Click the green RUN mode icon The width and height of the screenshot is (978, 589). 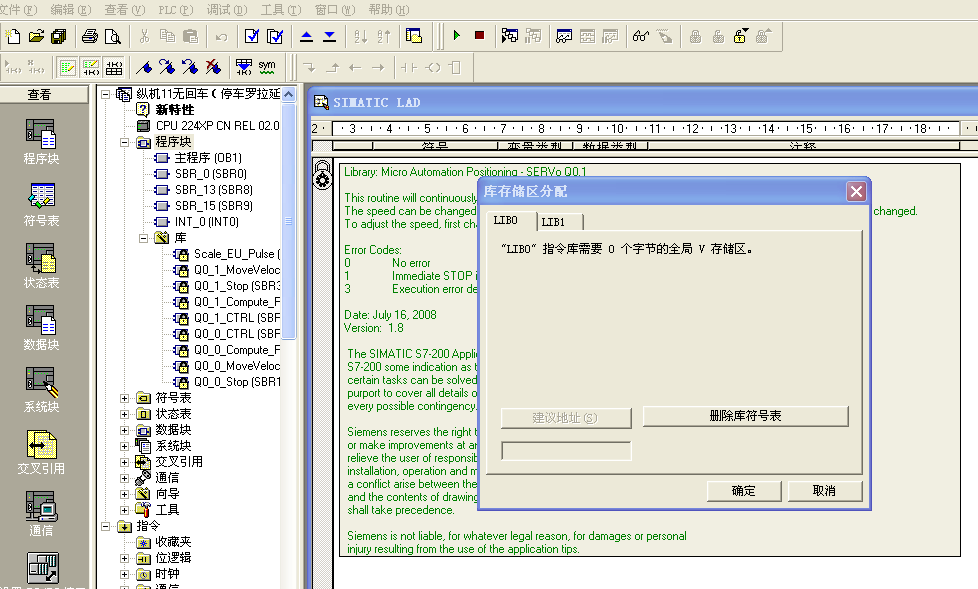[x=457, y=36]
